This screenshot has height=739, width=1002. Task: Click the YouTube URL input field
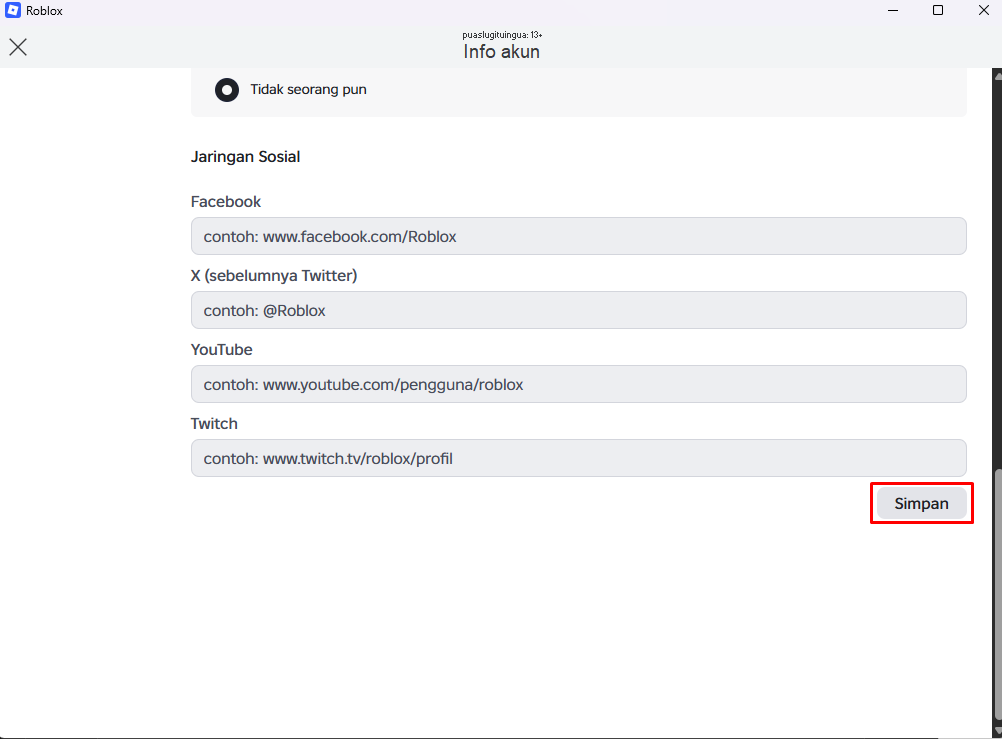(x=578, y=384)
